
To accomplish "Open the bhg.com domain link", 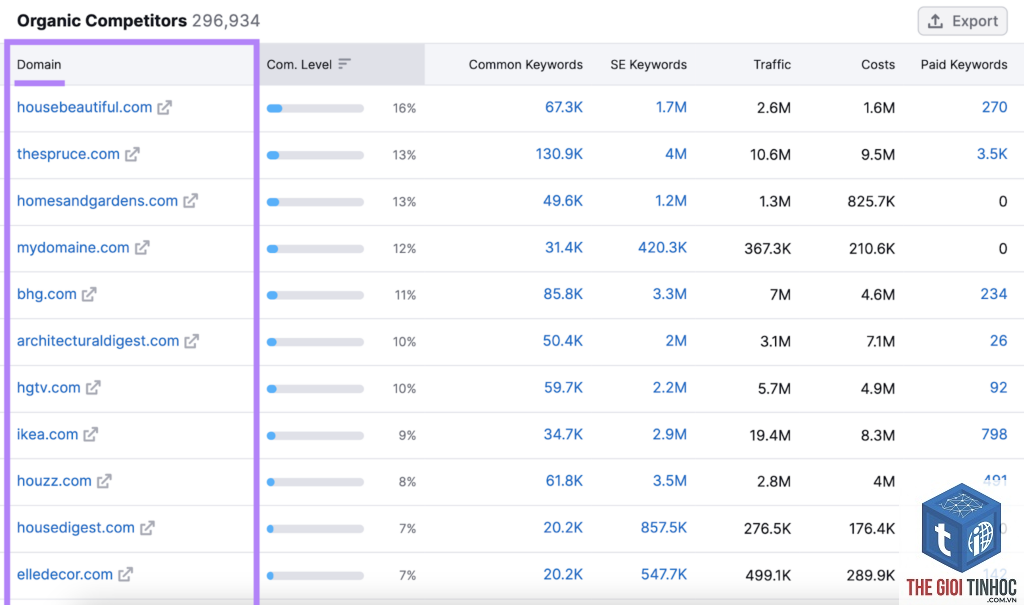I will point(46,294).
